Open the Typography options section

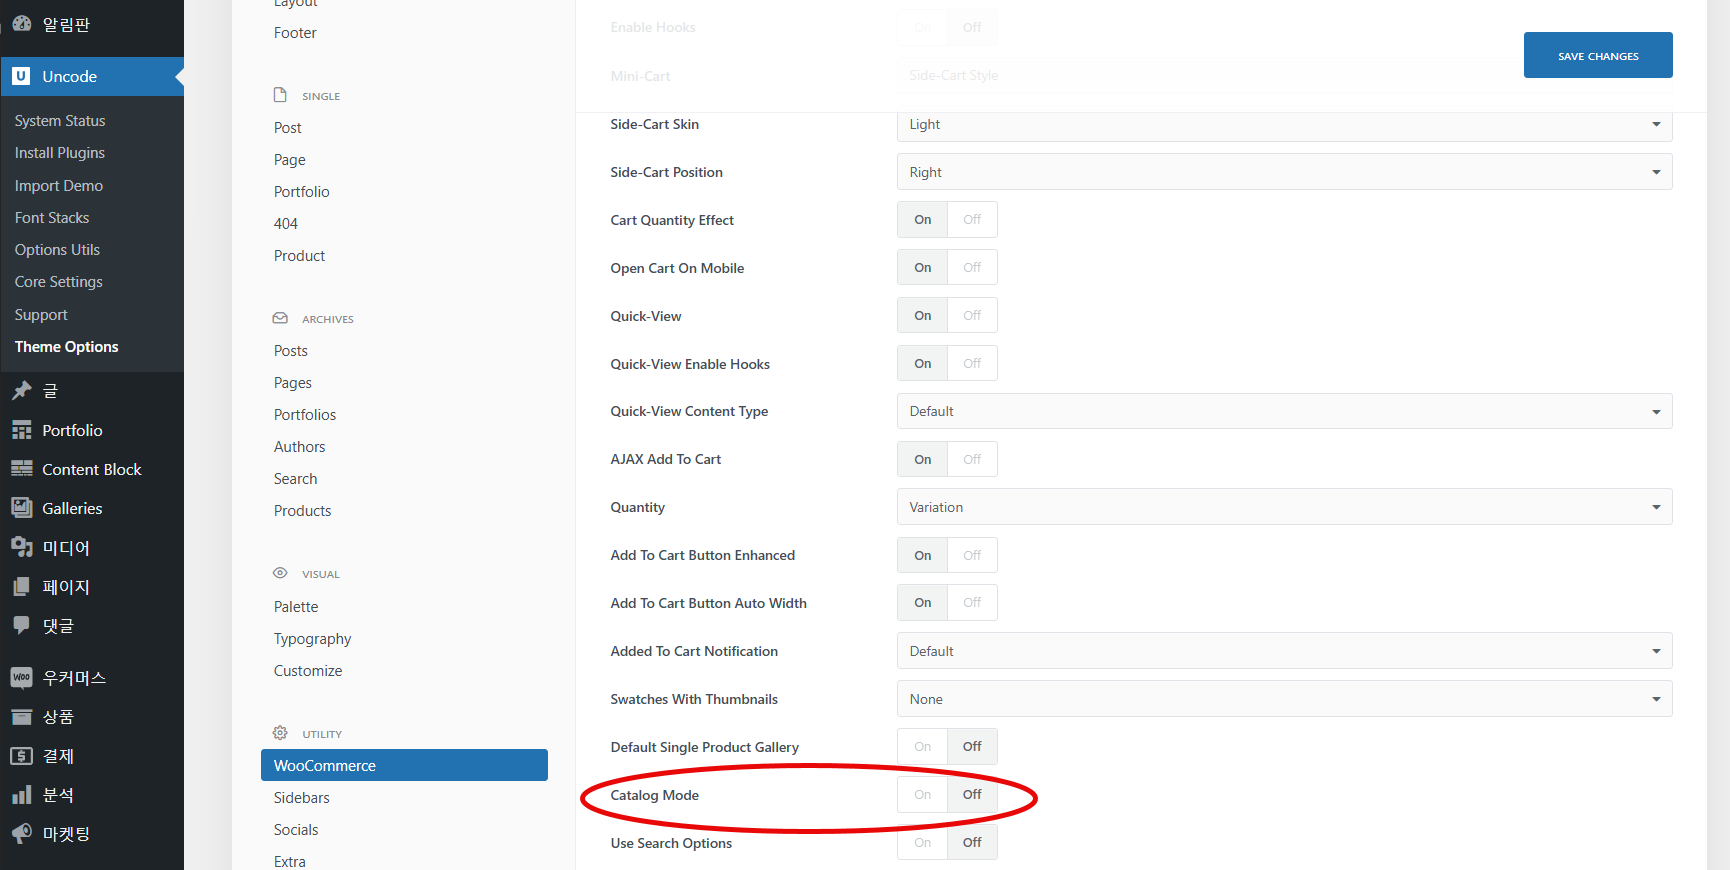pos(313,639)
